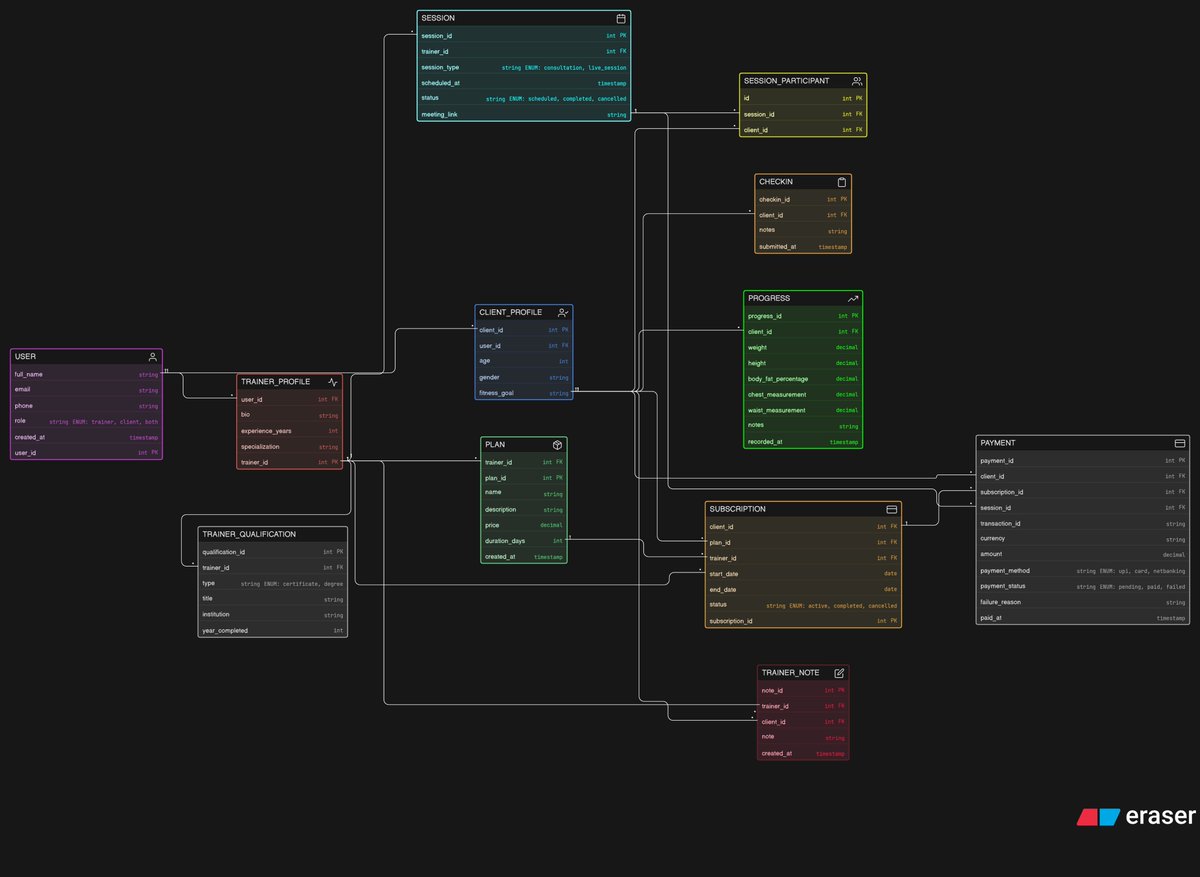The height and width of the screenshot is (877, 1200).
Task: Click the person icon in USER header
Action: (x=152, y=357)
